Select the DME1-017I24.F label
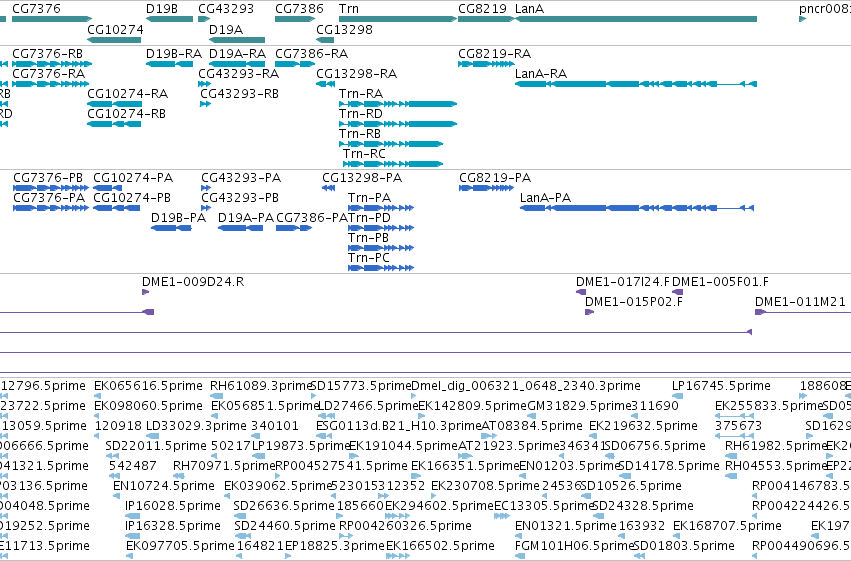Screen dimensions: 851x561 (623, 282)
